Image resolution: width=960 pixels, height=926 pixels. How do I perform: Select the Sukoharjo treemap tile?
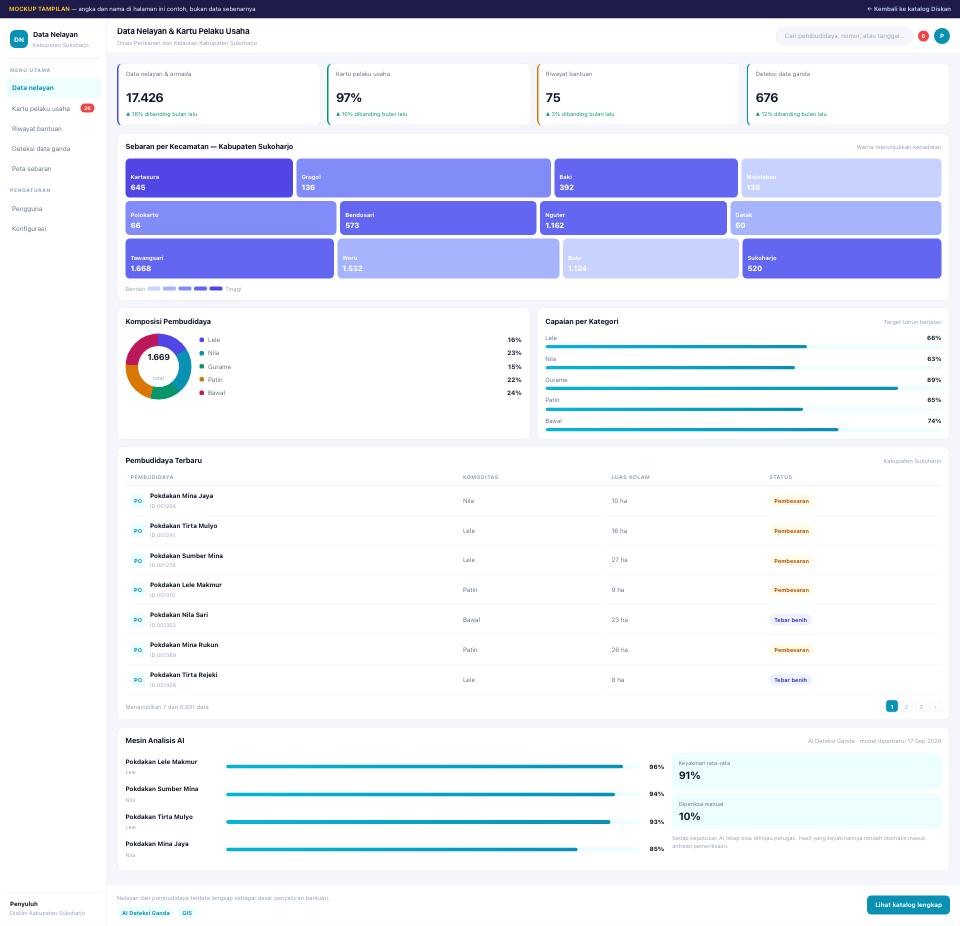(x=842, y=258)
